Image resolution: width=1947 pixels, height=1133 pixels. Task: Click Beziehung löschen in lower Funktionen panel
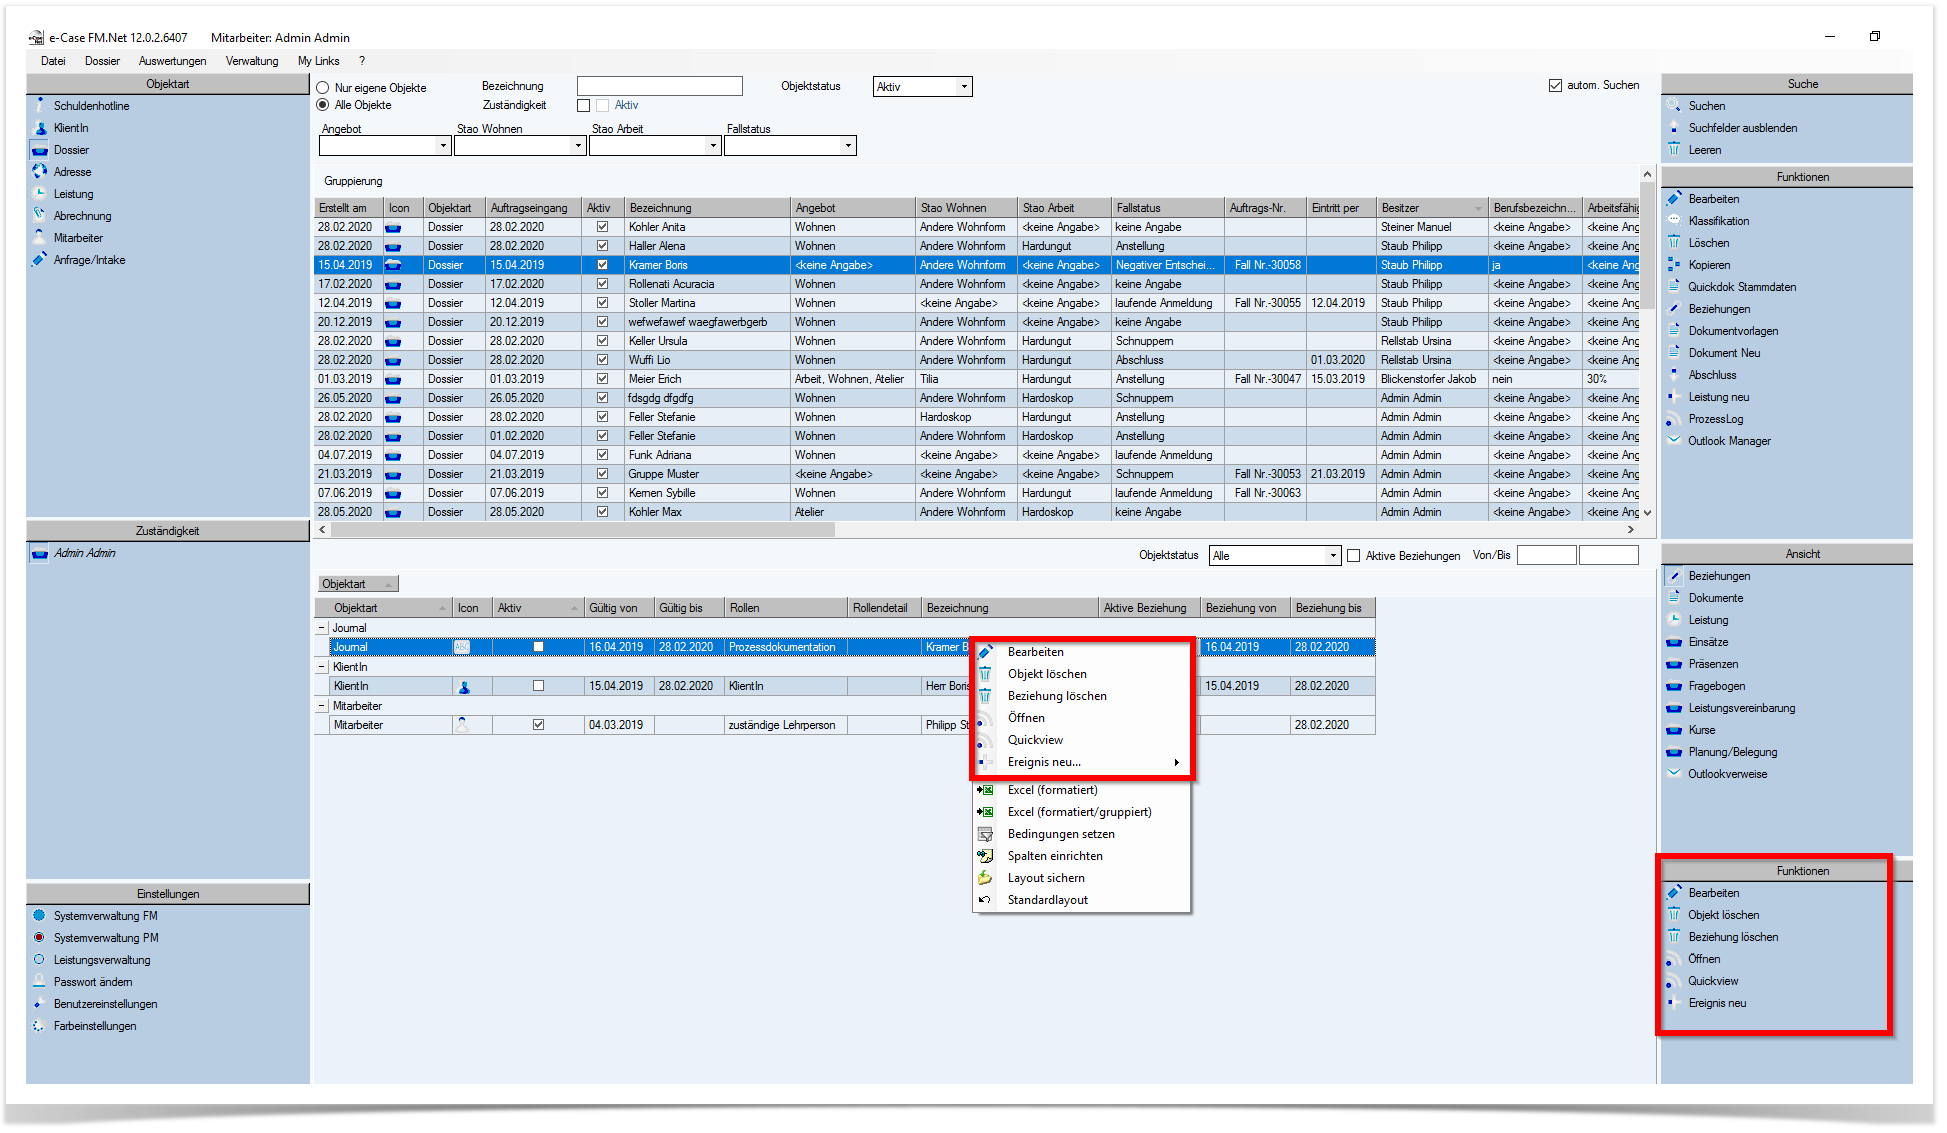point(1733,937)
